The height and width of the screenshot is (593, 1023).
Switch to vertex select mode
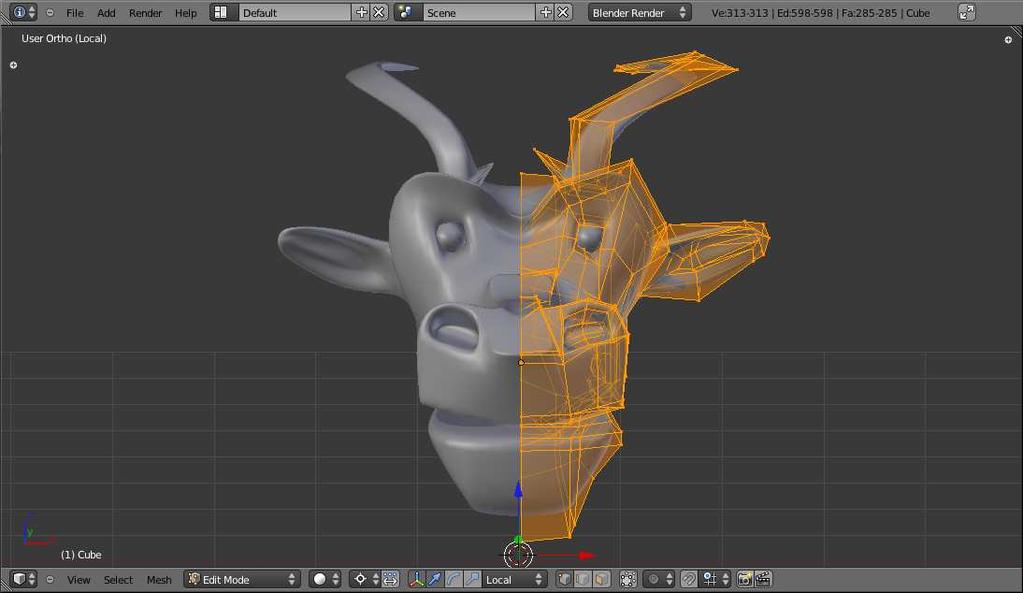click(564, 579)
